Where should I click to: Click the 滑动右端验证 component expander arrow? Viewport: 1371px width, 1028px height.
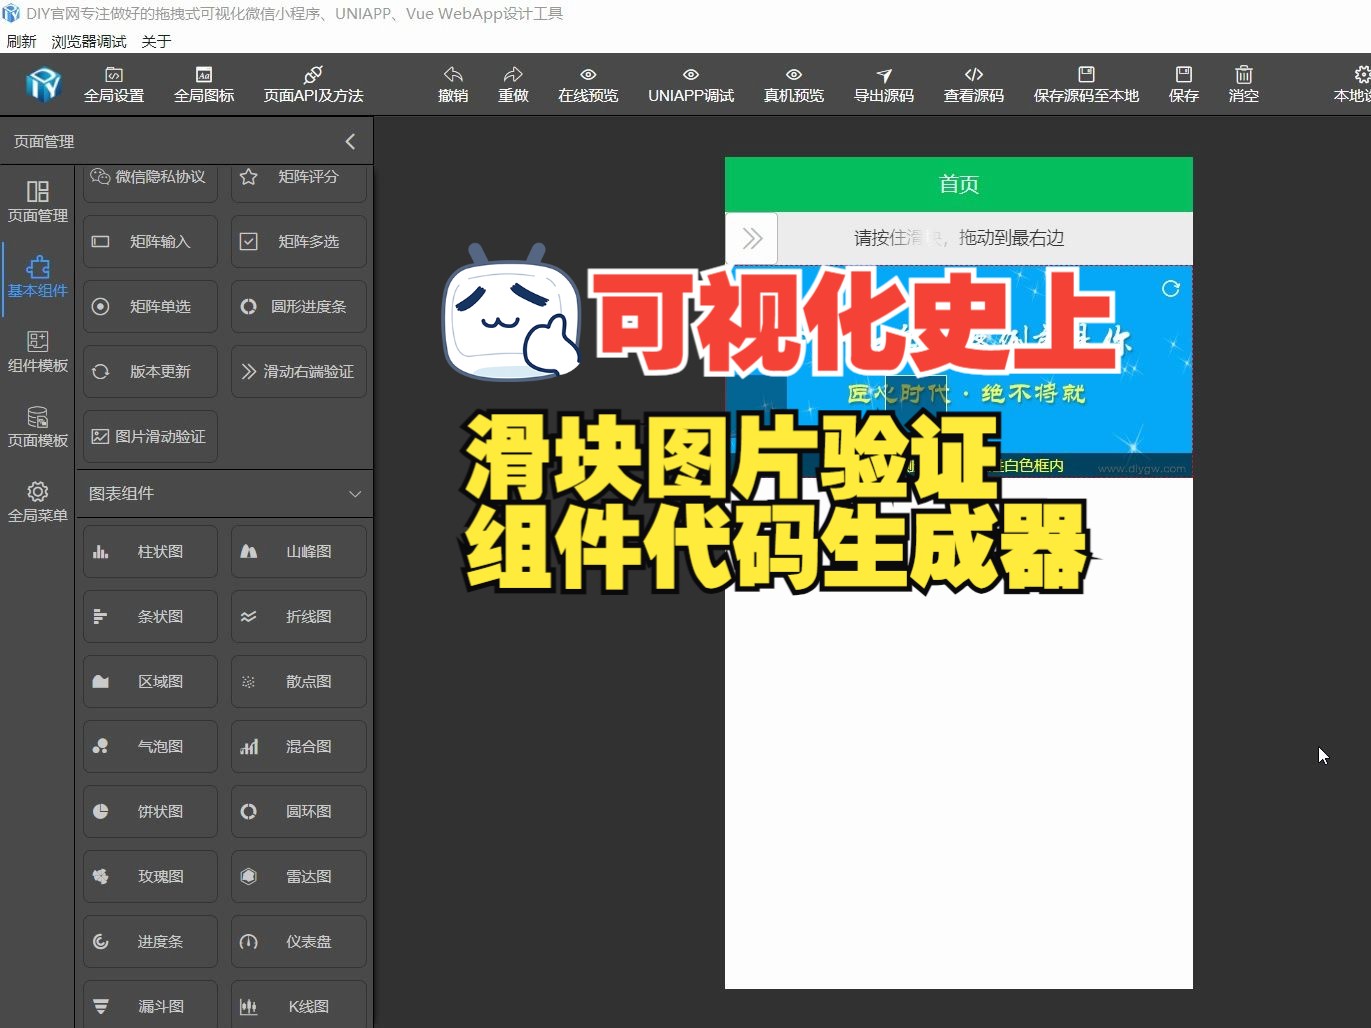[248, 371]
